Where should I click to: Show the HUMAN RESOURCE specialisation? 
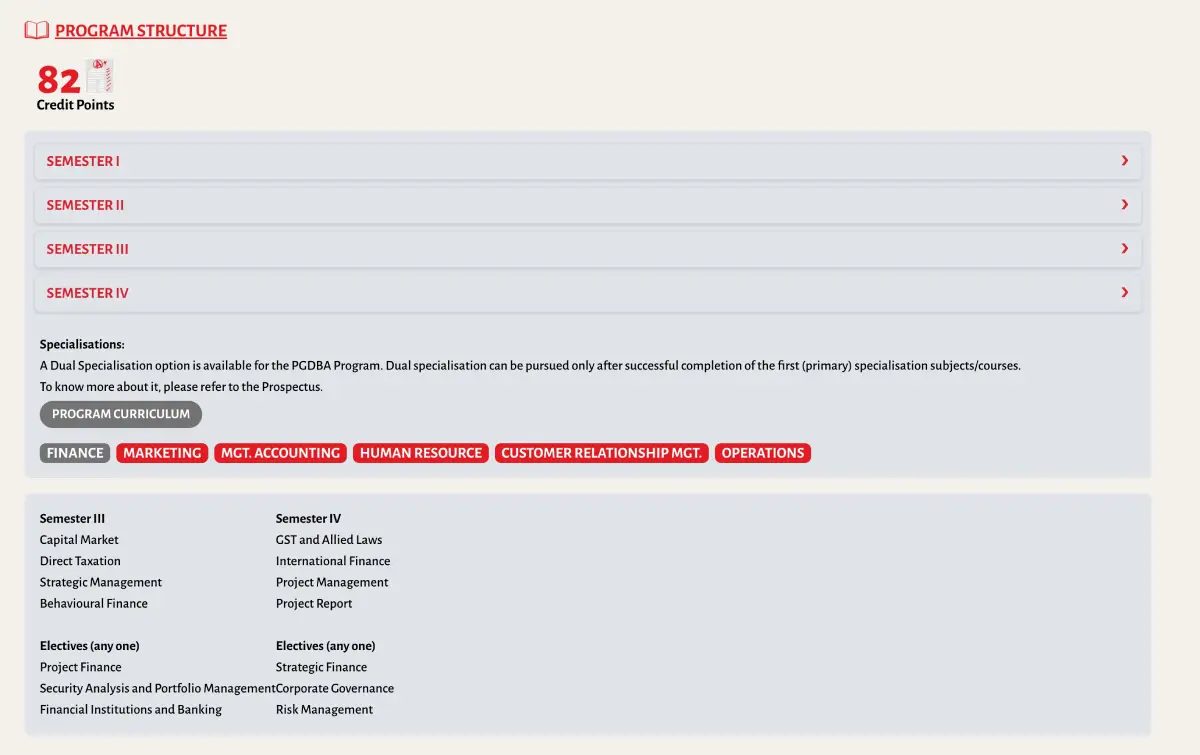coord(421,453)
